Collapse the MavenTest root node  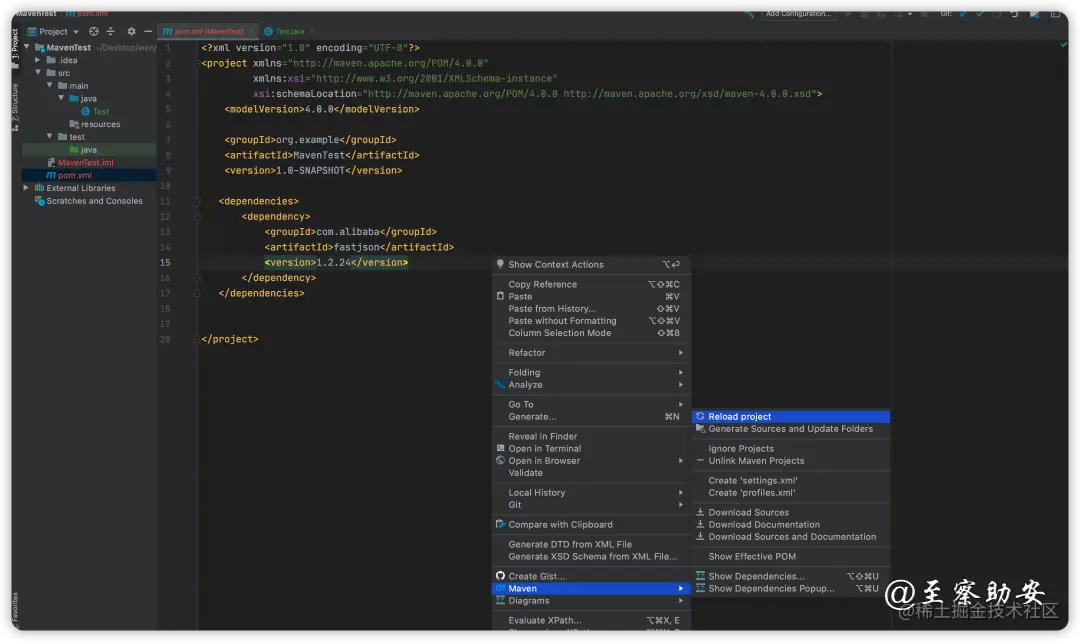[27, 48]
